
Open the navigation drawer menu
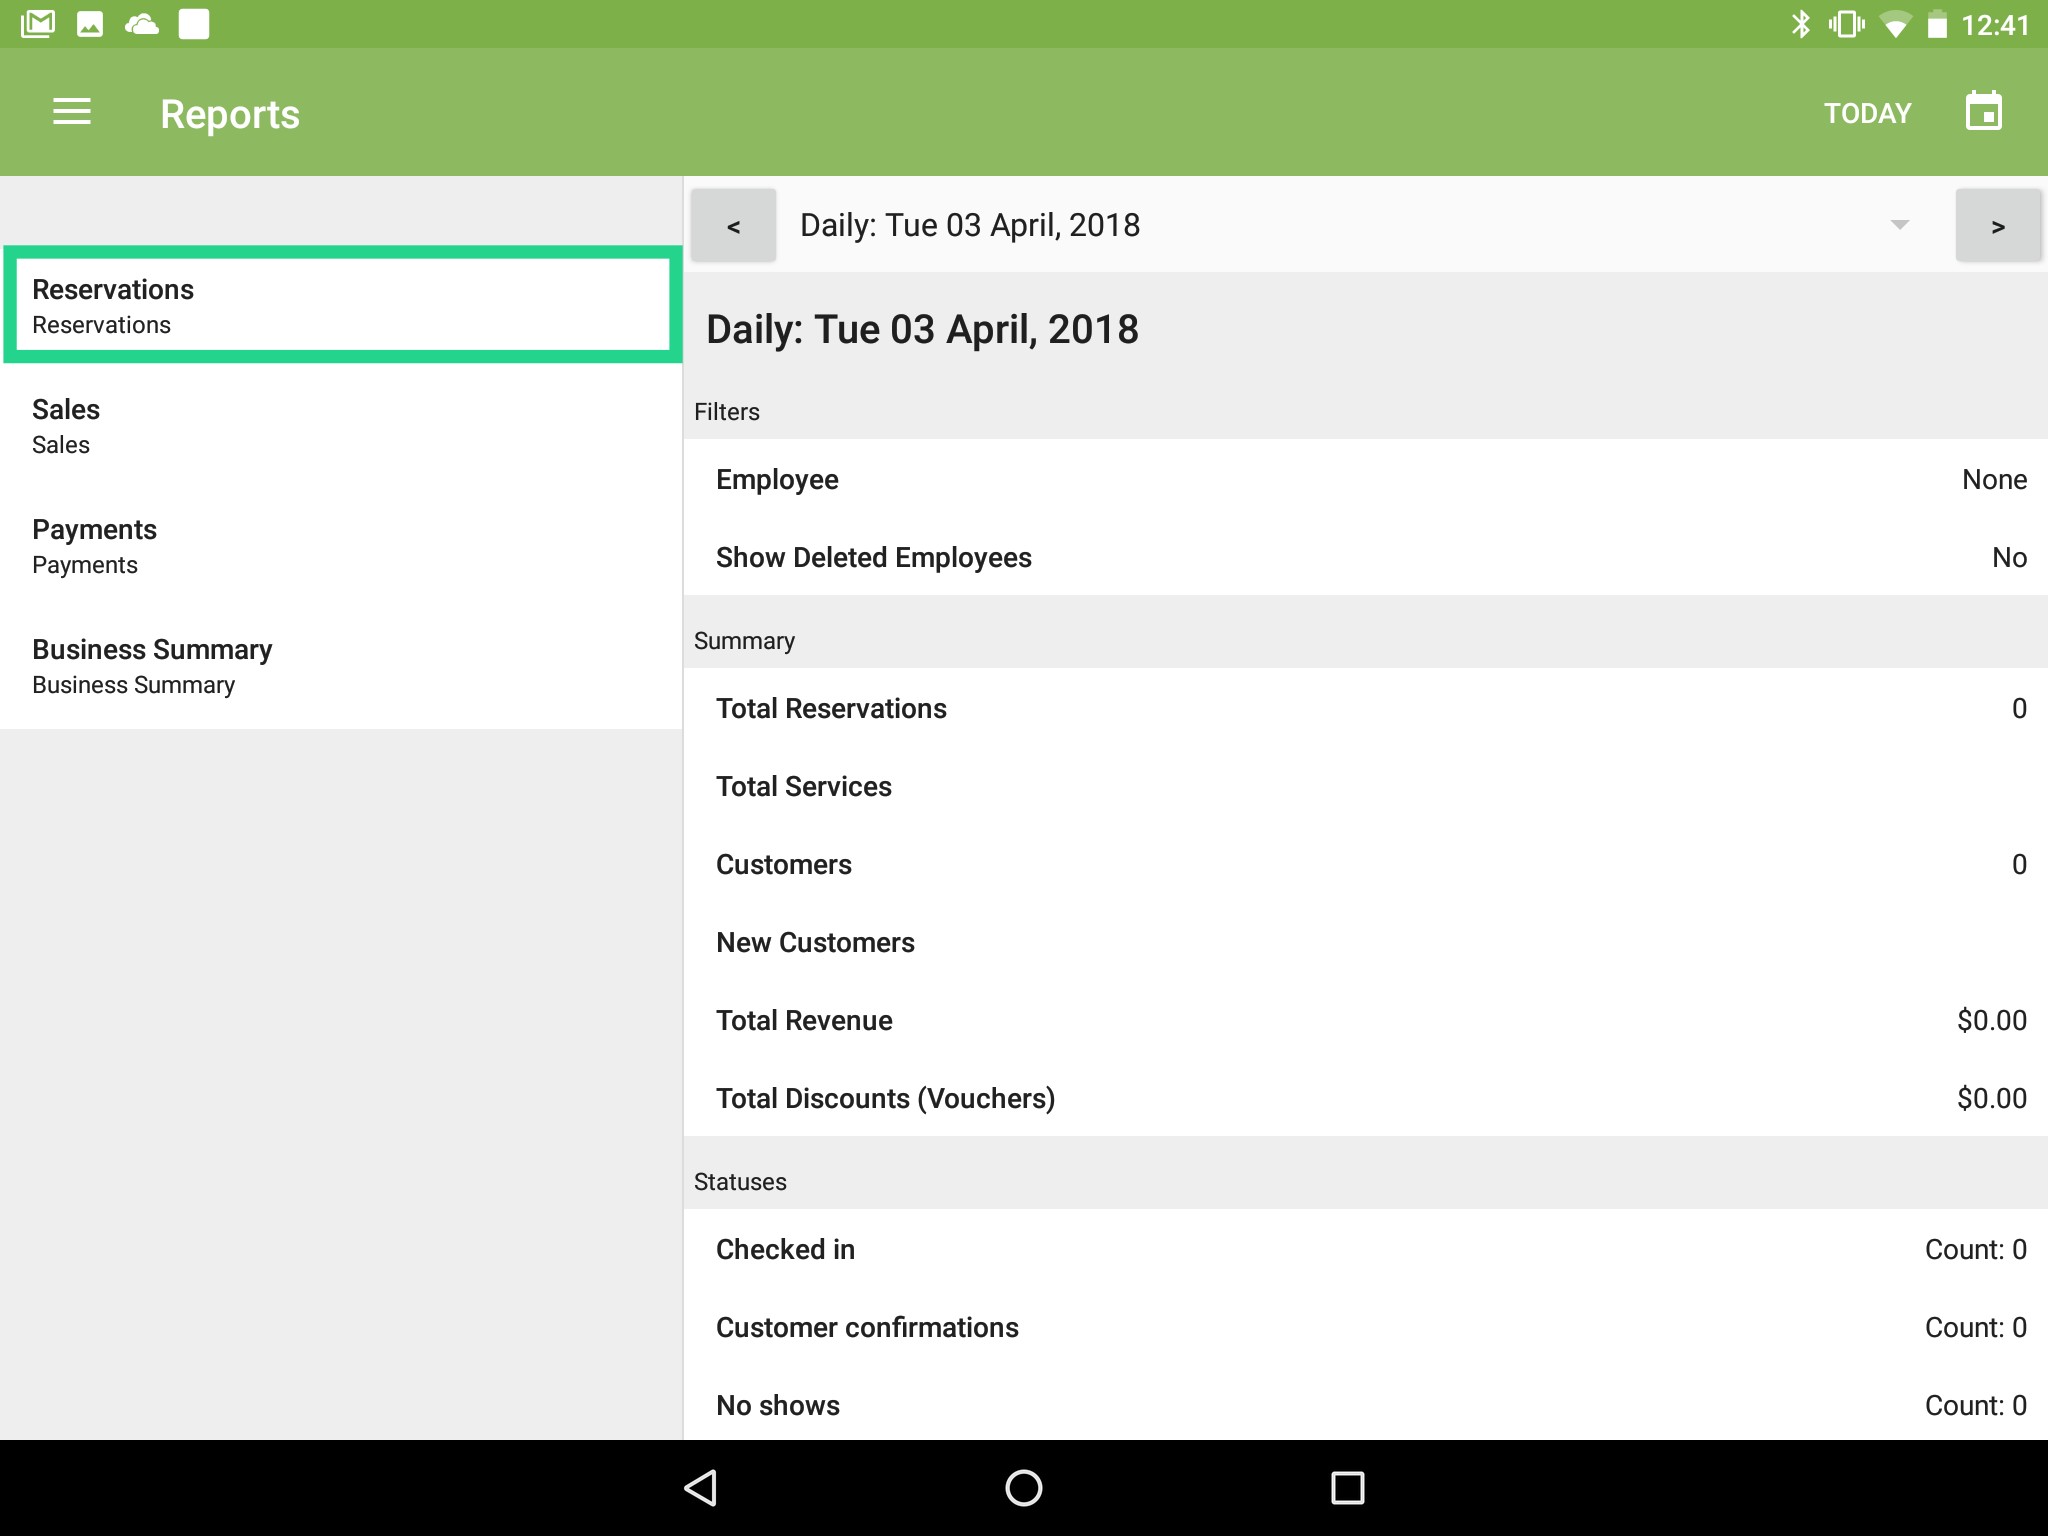(x=71, y=112)
